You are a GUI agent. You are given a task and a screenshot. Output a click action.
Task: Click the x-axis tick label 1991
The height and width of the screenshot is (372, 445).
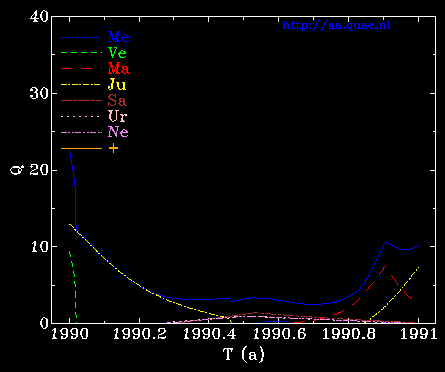pyautogui.click(x=418, y=334)
